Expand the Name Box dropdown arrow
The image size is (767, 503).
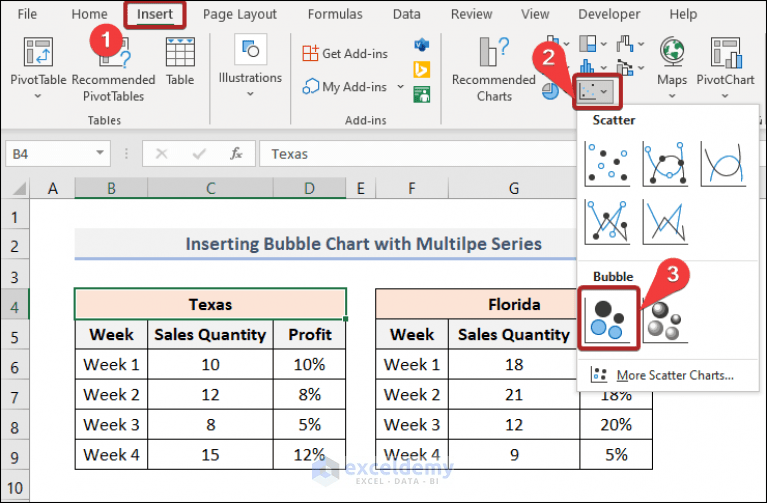100,154
